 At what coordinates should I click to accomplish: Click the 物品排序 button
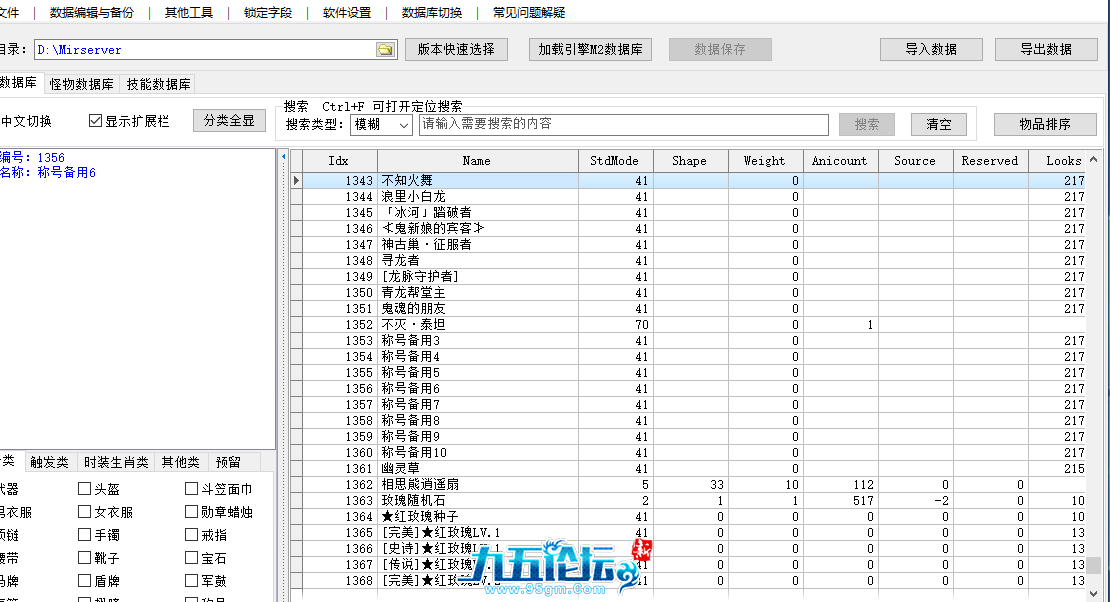[x=1044, y=124]
